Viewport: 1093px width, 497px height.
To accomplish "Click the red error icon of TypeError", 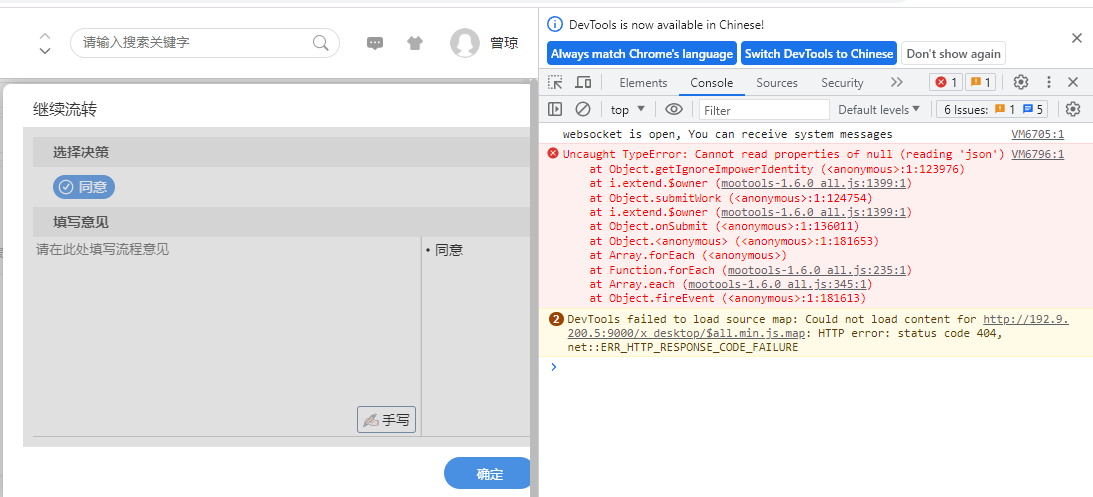I will pyautogui.click(x=553, y=154).
